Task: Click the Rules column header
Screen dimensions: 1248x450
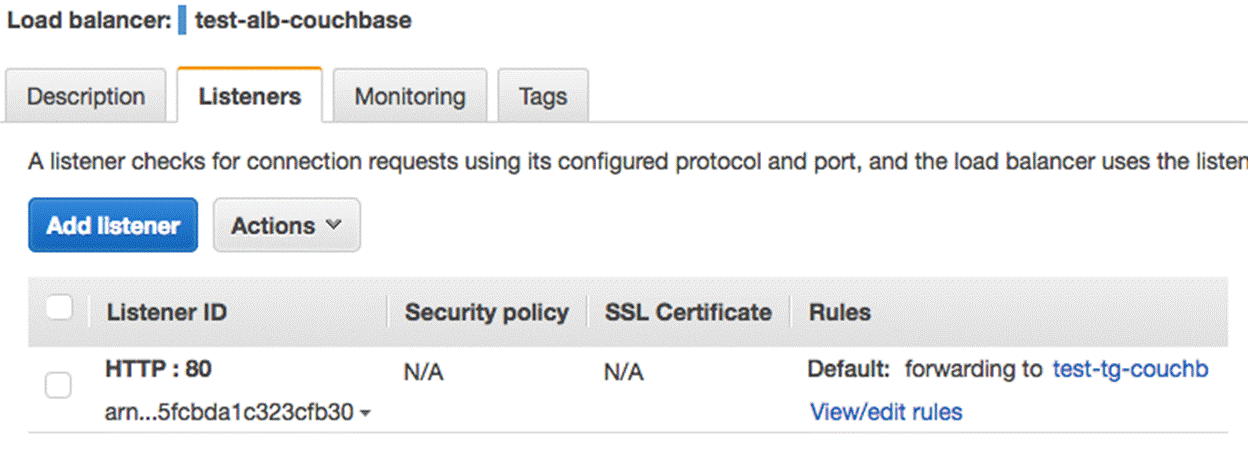Action: click(839, 312)
